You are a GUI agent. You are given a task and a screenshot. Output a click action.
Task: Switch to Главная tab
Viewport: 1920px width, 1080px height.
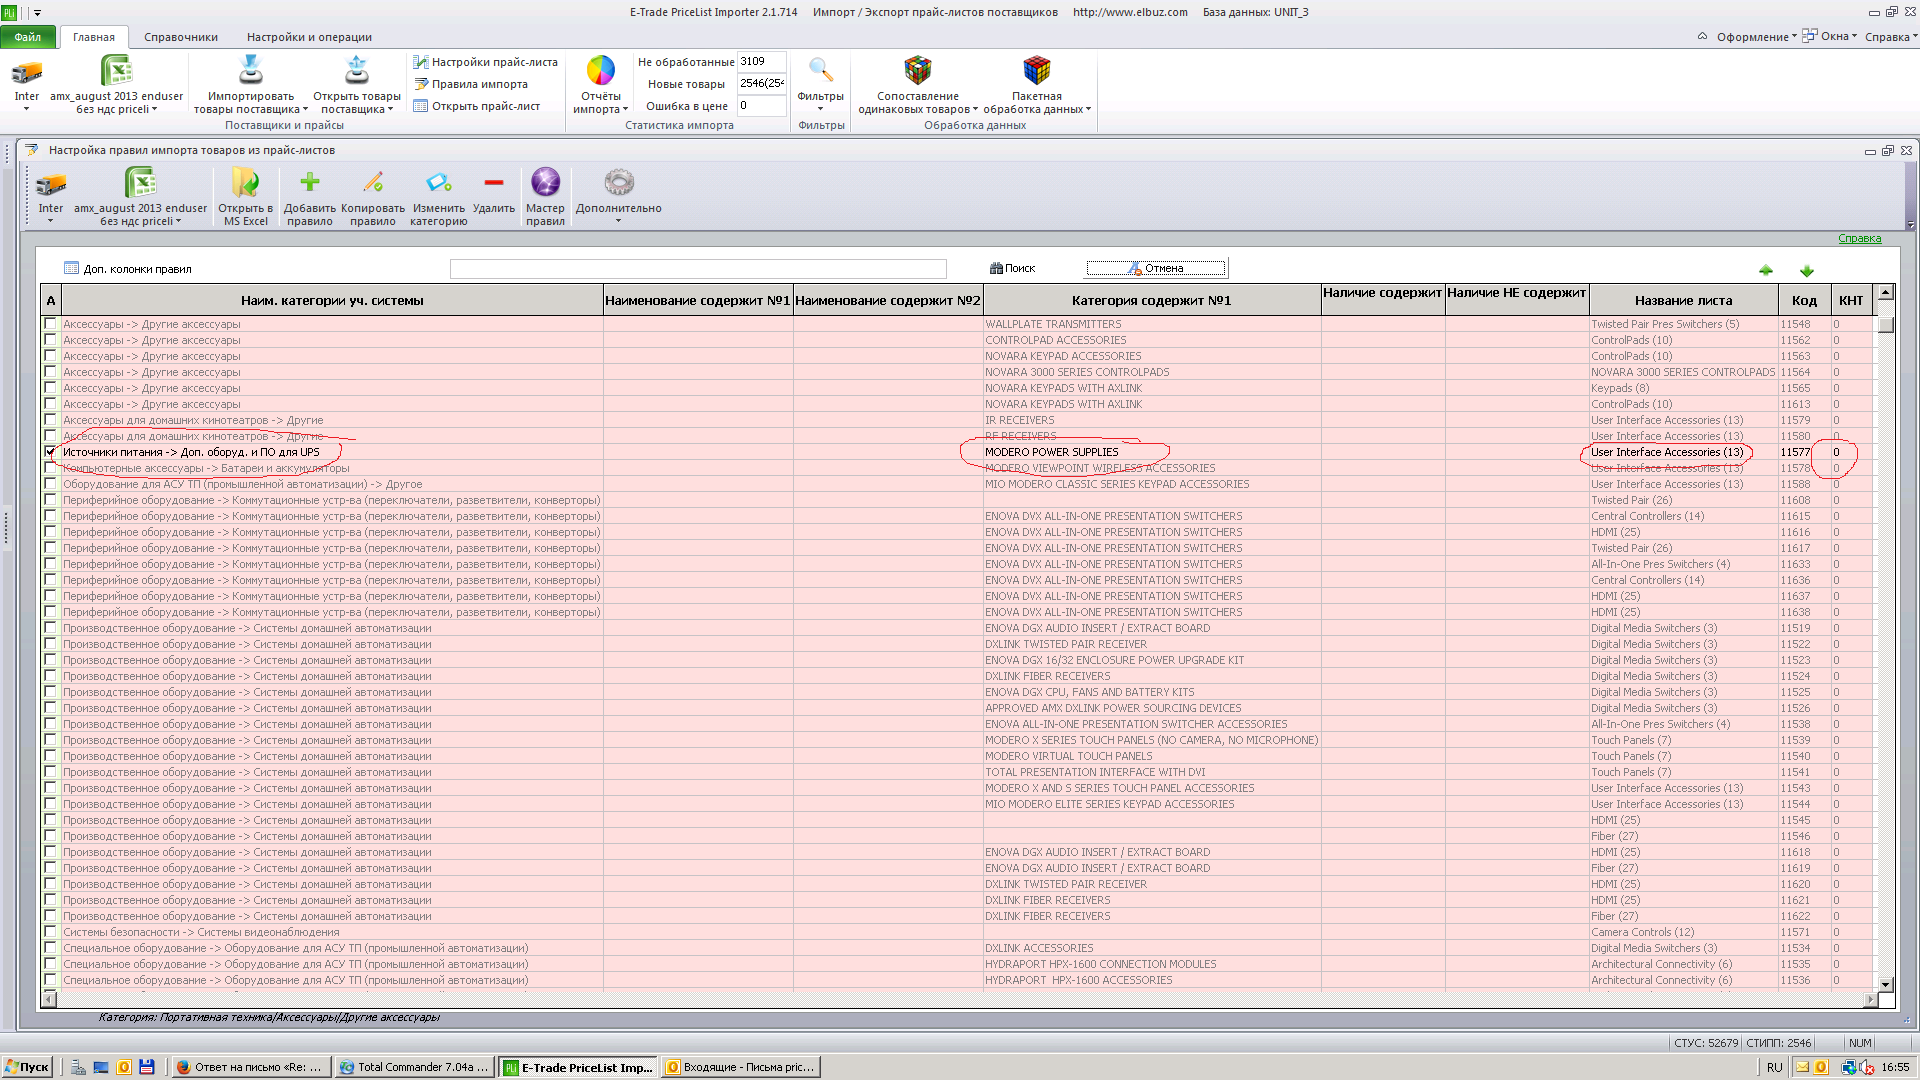tap(94, 37)
